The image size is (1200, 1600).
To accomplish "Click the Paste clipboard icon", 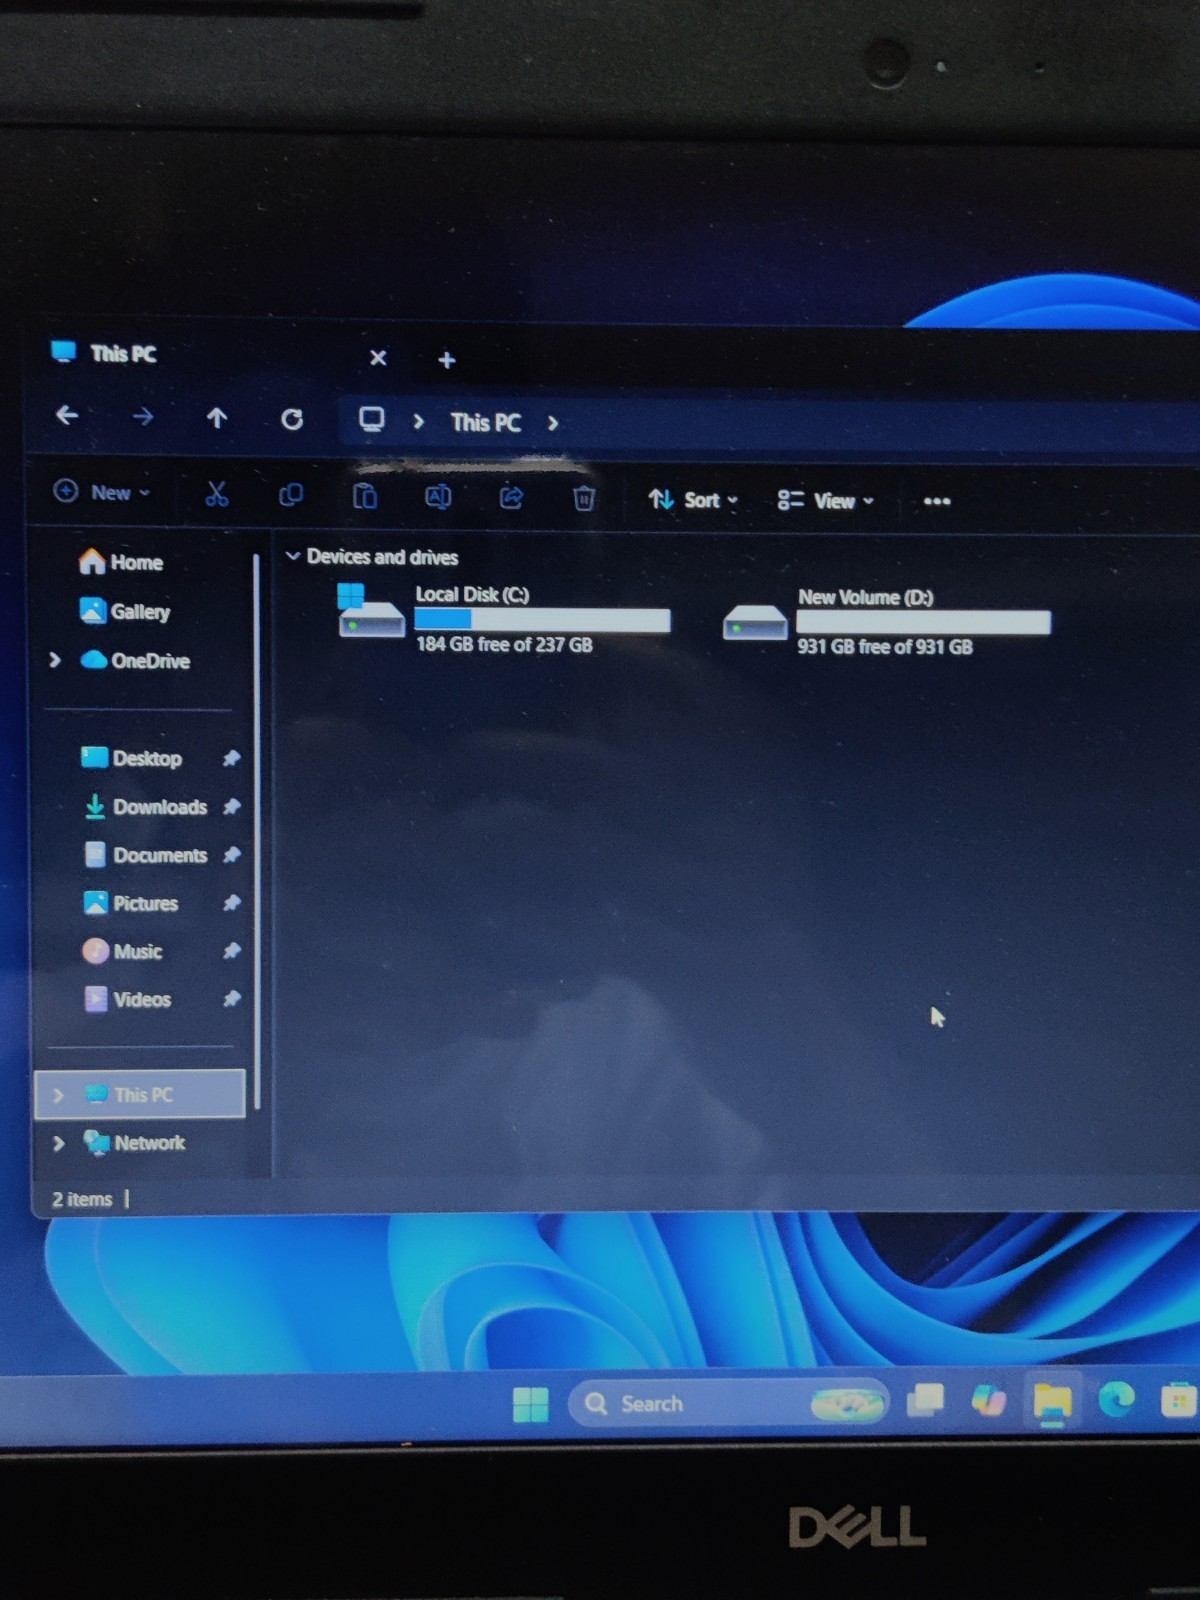I will 365,496.
